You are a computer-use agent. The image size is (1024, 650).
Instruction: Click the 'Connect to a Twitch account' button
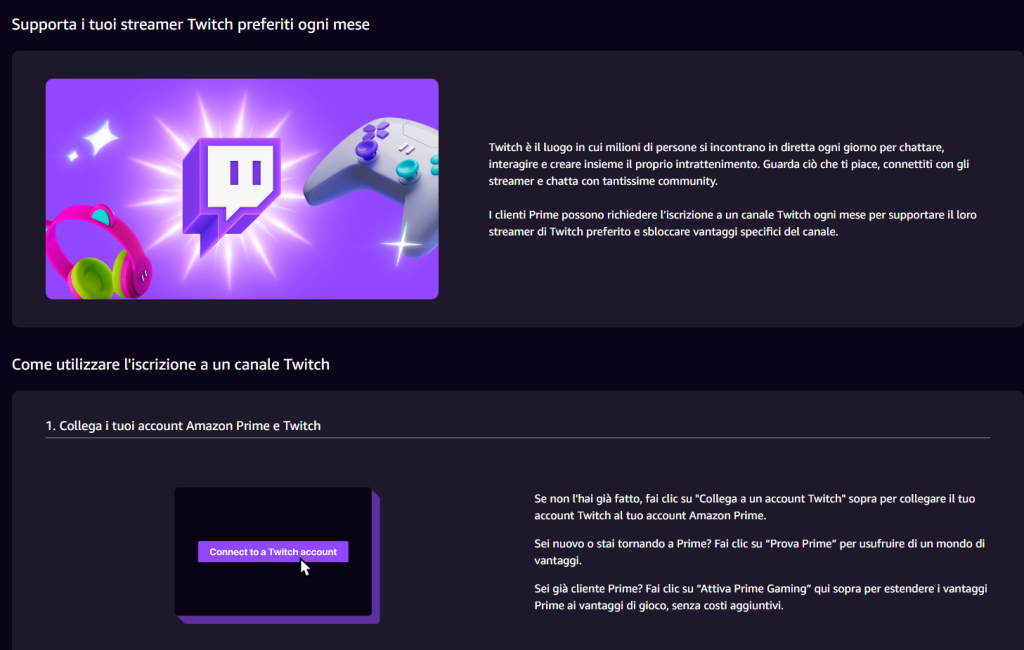[x=273, y=551]
